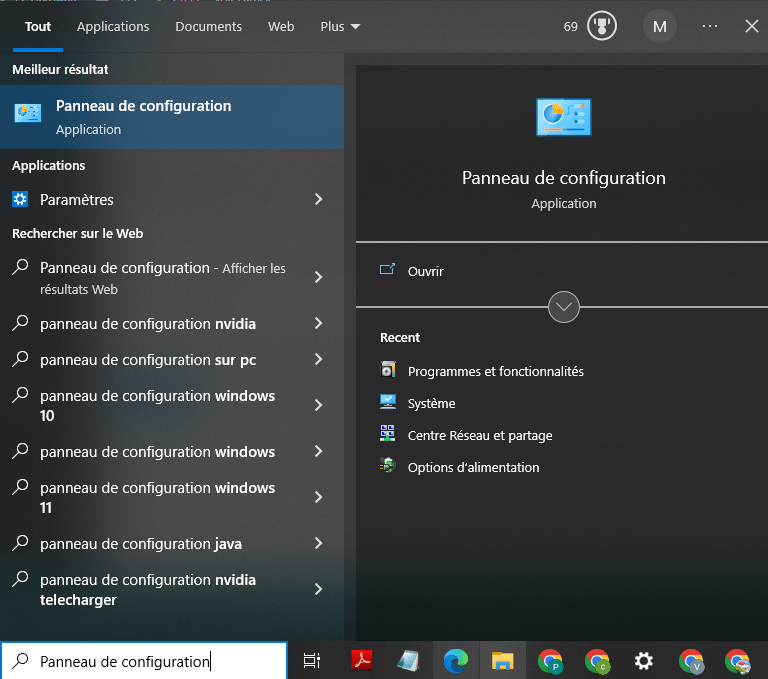Screen dimensions: 768x679
Task: Expand arrow for 'panneau de configuration windows'
Action: [x=318, y=451]
